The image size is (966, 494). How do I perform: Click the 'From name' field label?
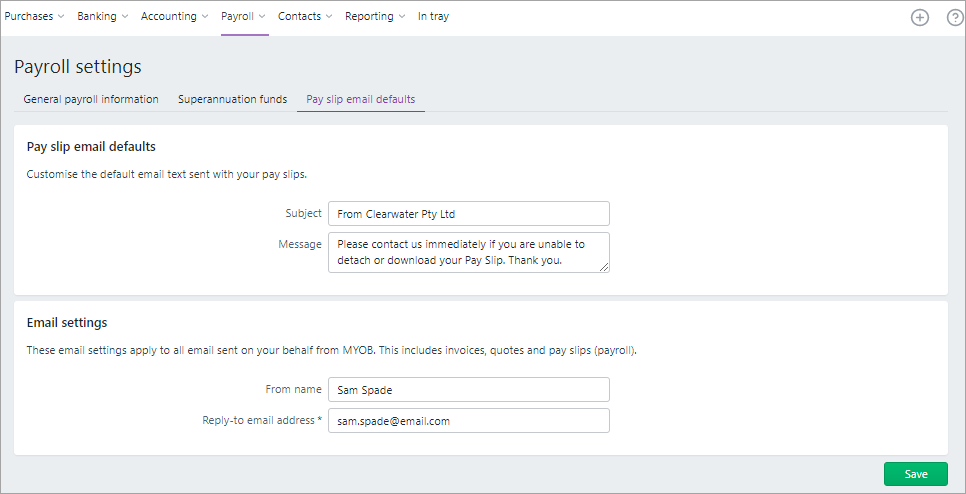click(296, 389)
